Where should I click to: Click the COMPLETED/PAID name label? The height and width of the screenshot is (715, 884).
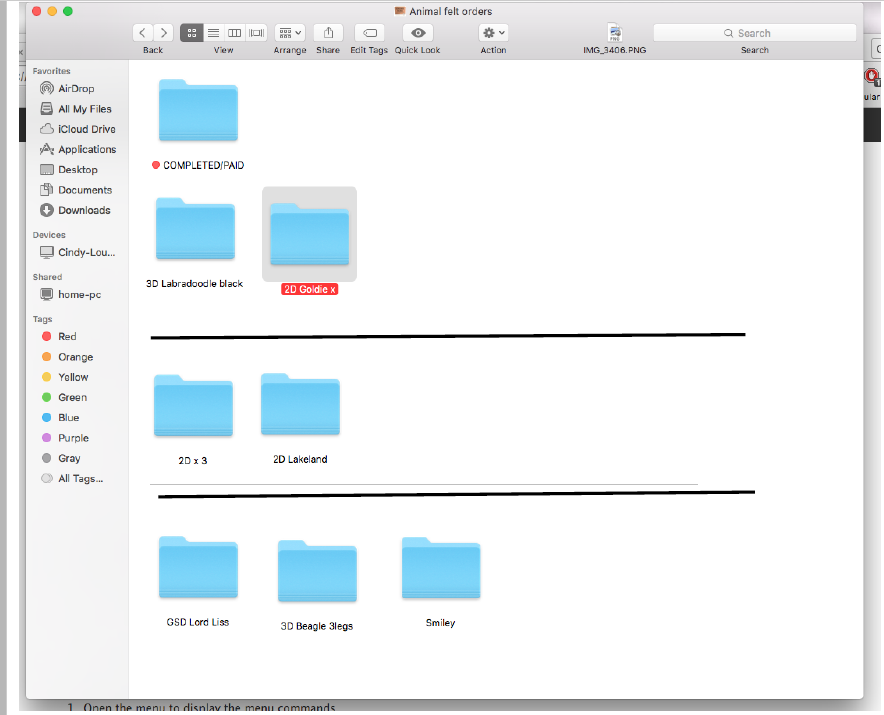[x=204, y=165]
